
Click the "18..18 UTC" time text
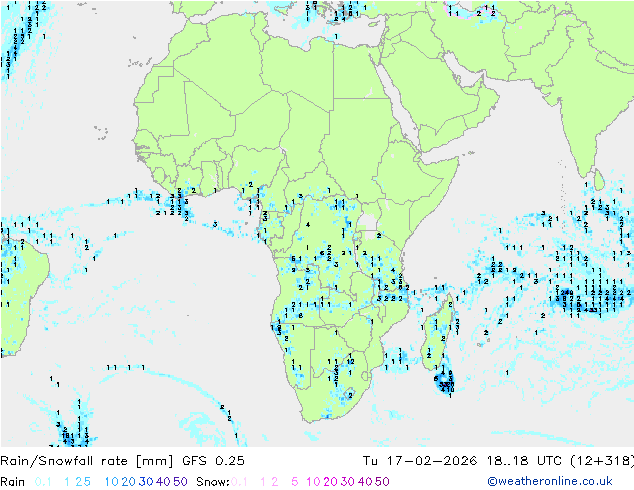tap(524, 461)
